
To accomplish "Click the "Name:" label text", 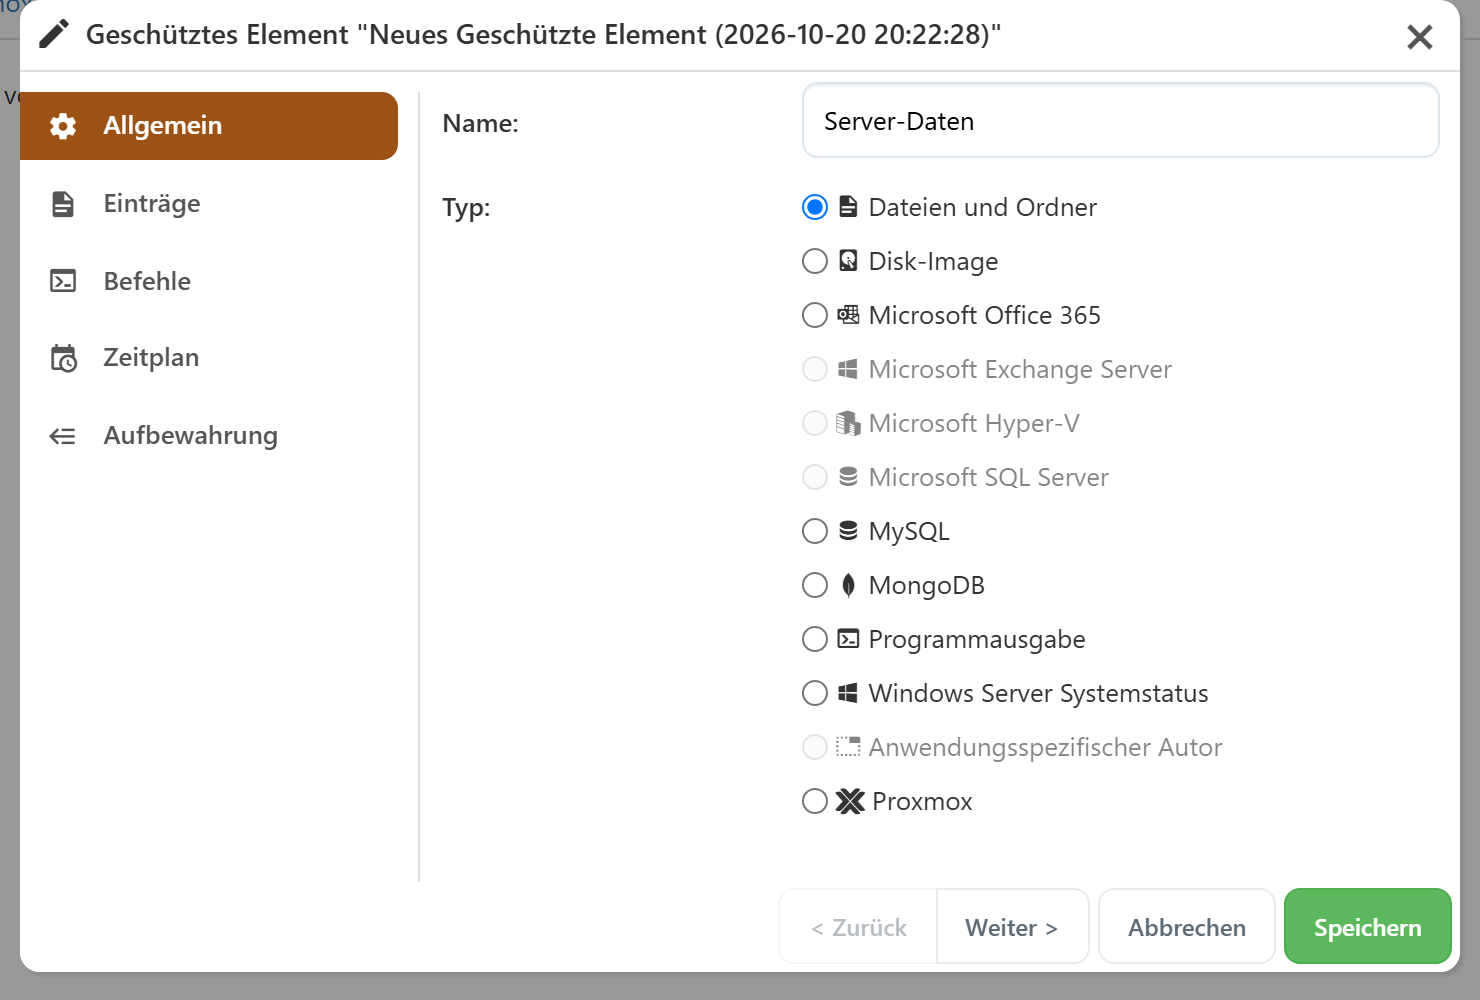I will (480, 123).
